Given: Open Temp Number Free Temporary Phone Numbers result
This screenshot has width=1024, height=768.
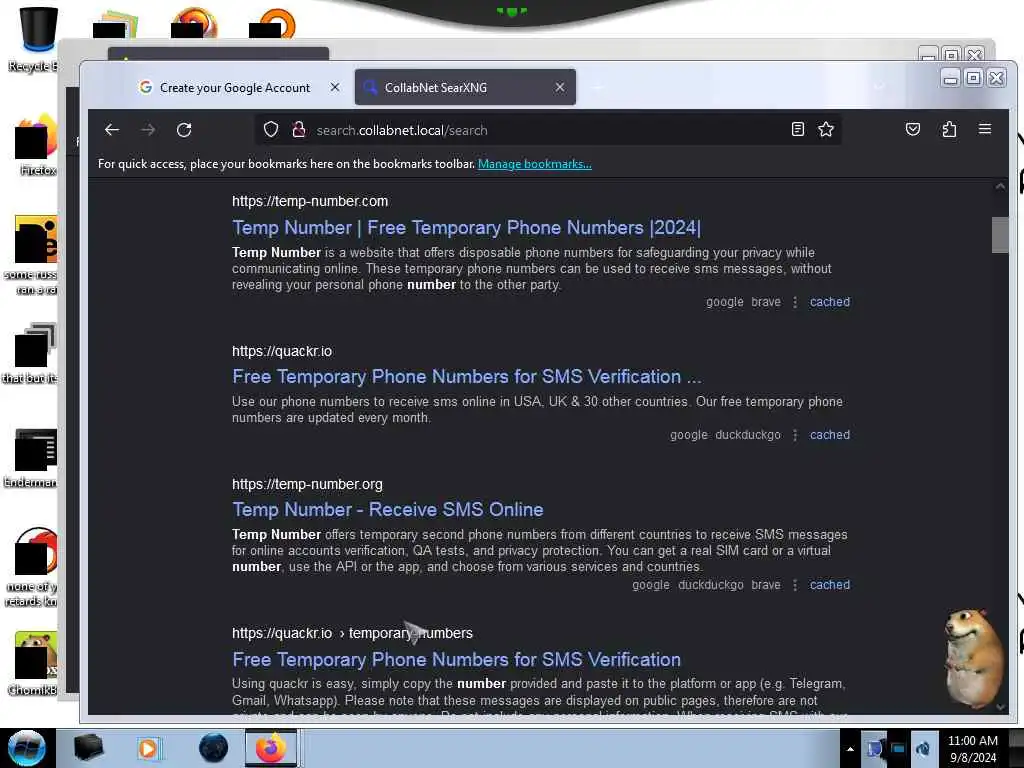Looking at the screenshot, I should click(466, 227).
